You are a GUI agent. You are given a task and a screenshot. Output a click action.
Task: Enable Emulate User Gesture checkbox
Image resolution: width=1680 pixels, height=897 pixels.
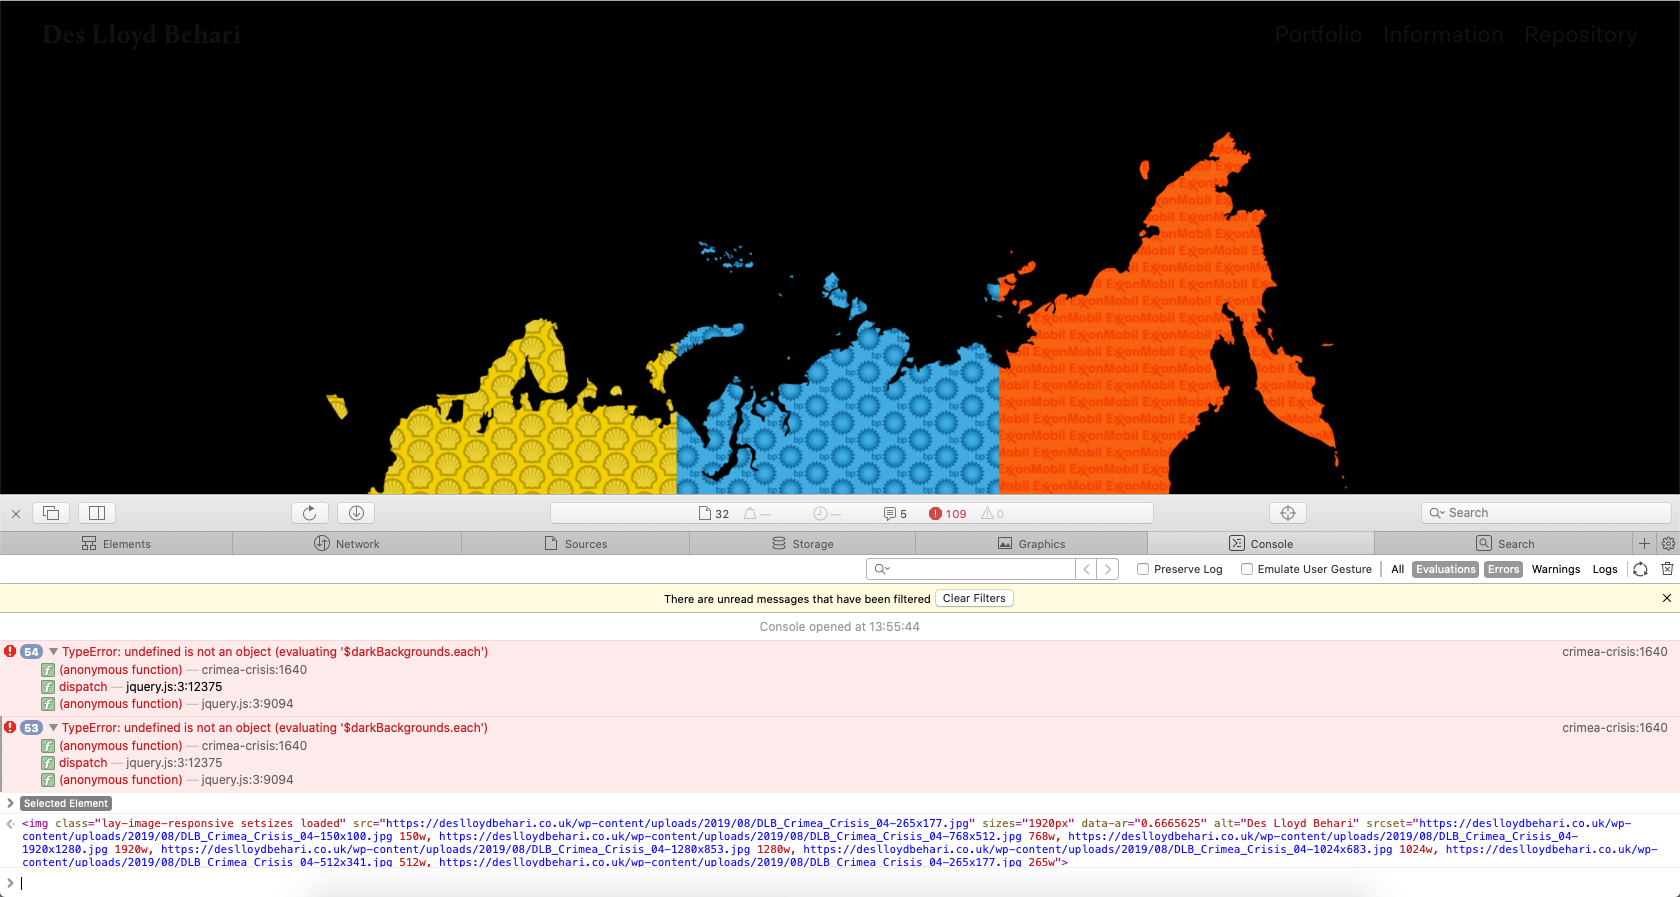click(x=1247, y=569)
